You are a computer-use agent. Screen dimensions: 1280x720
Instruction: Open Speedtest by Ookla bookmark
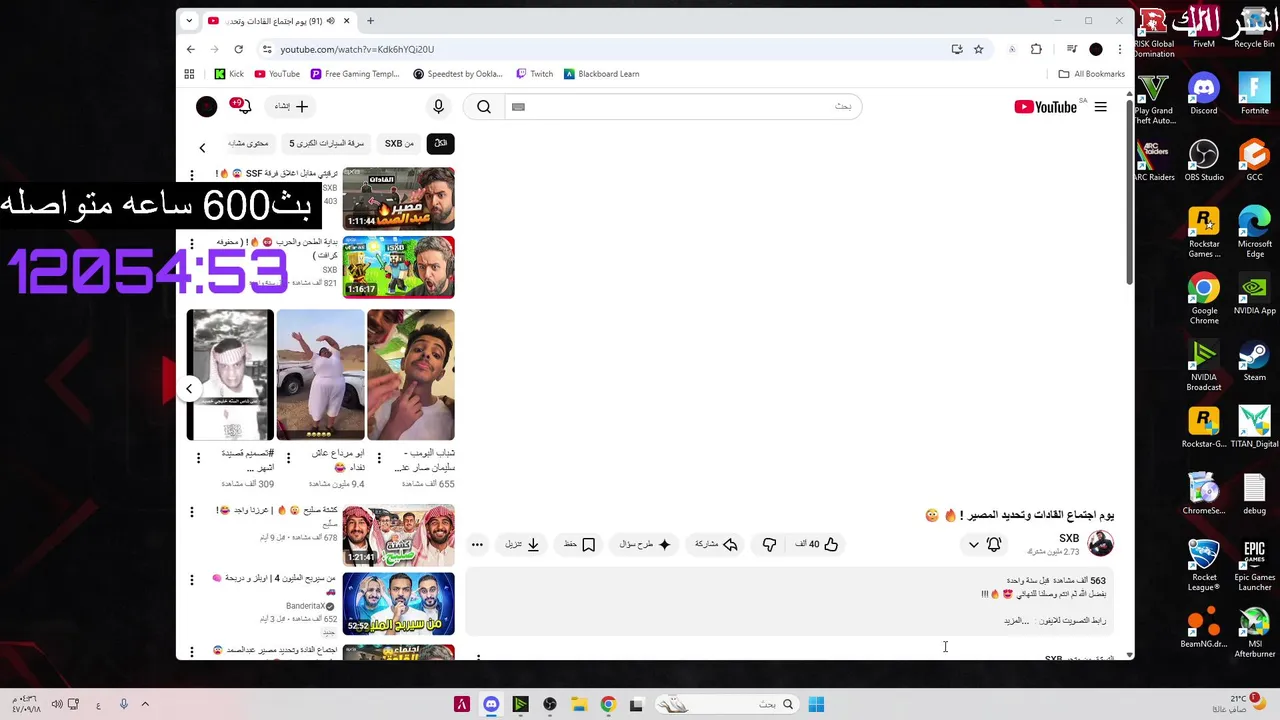(458, 74)
